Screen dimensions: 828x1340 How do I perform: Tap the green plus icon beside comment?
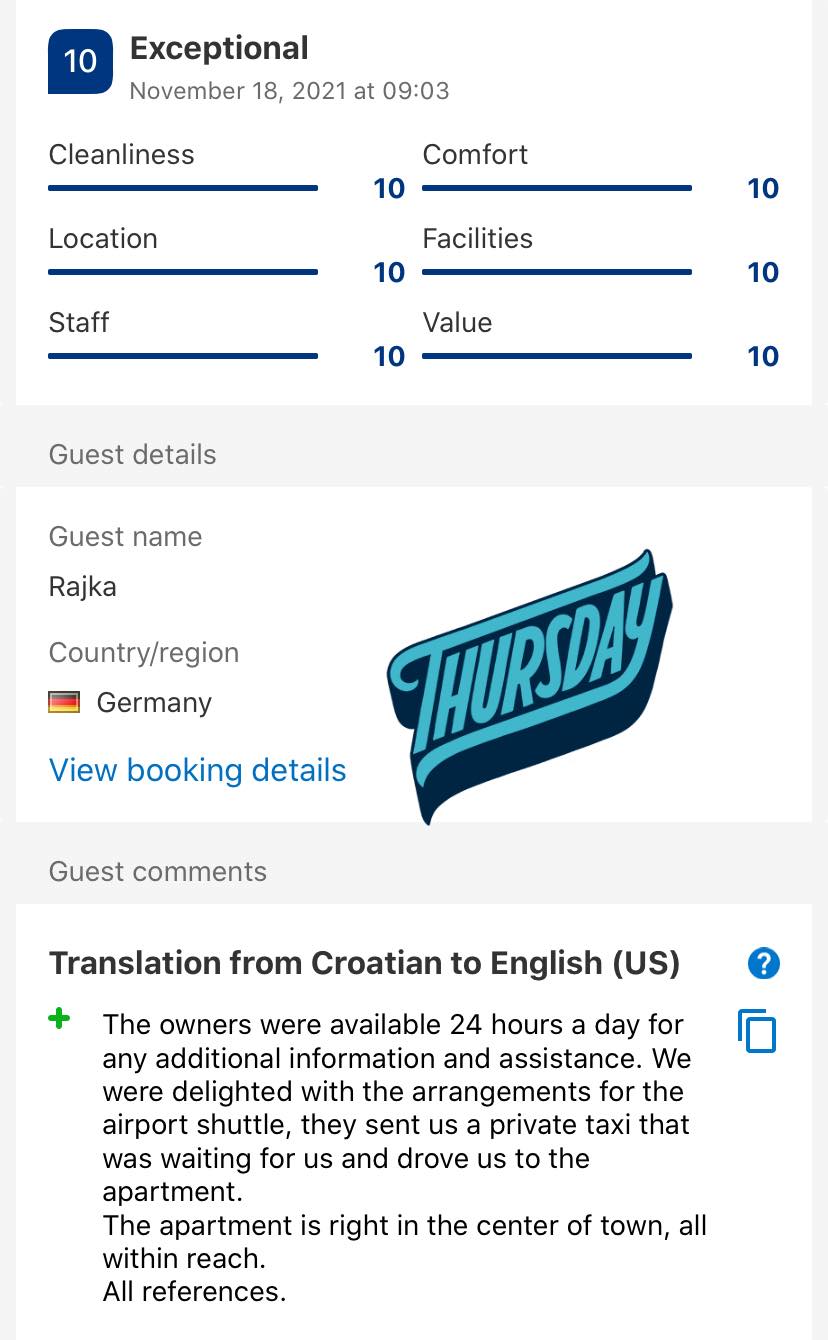pyautogui.click(x=60, y=1020)
